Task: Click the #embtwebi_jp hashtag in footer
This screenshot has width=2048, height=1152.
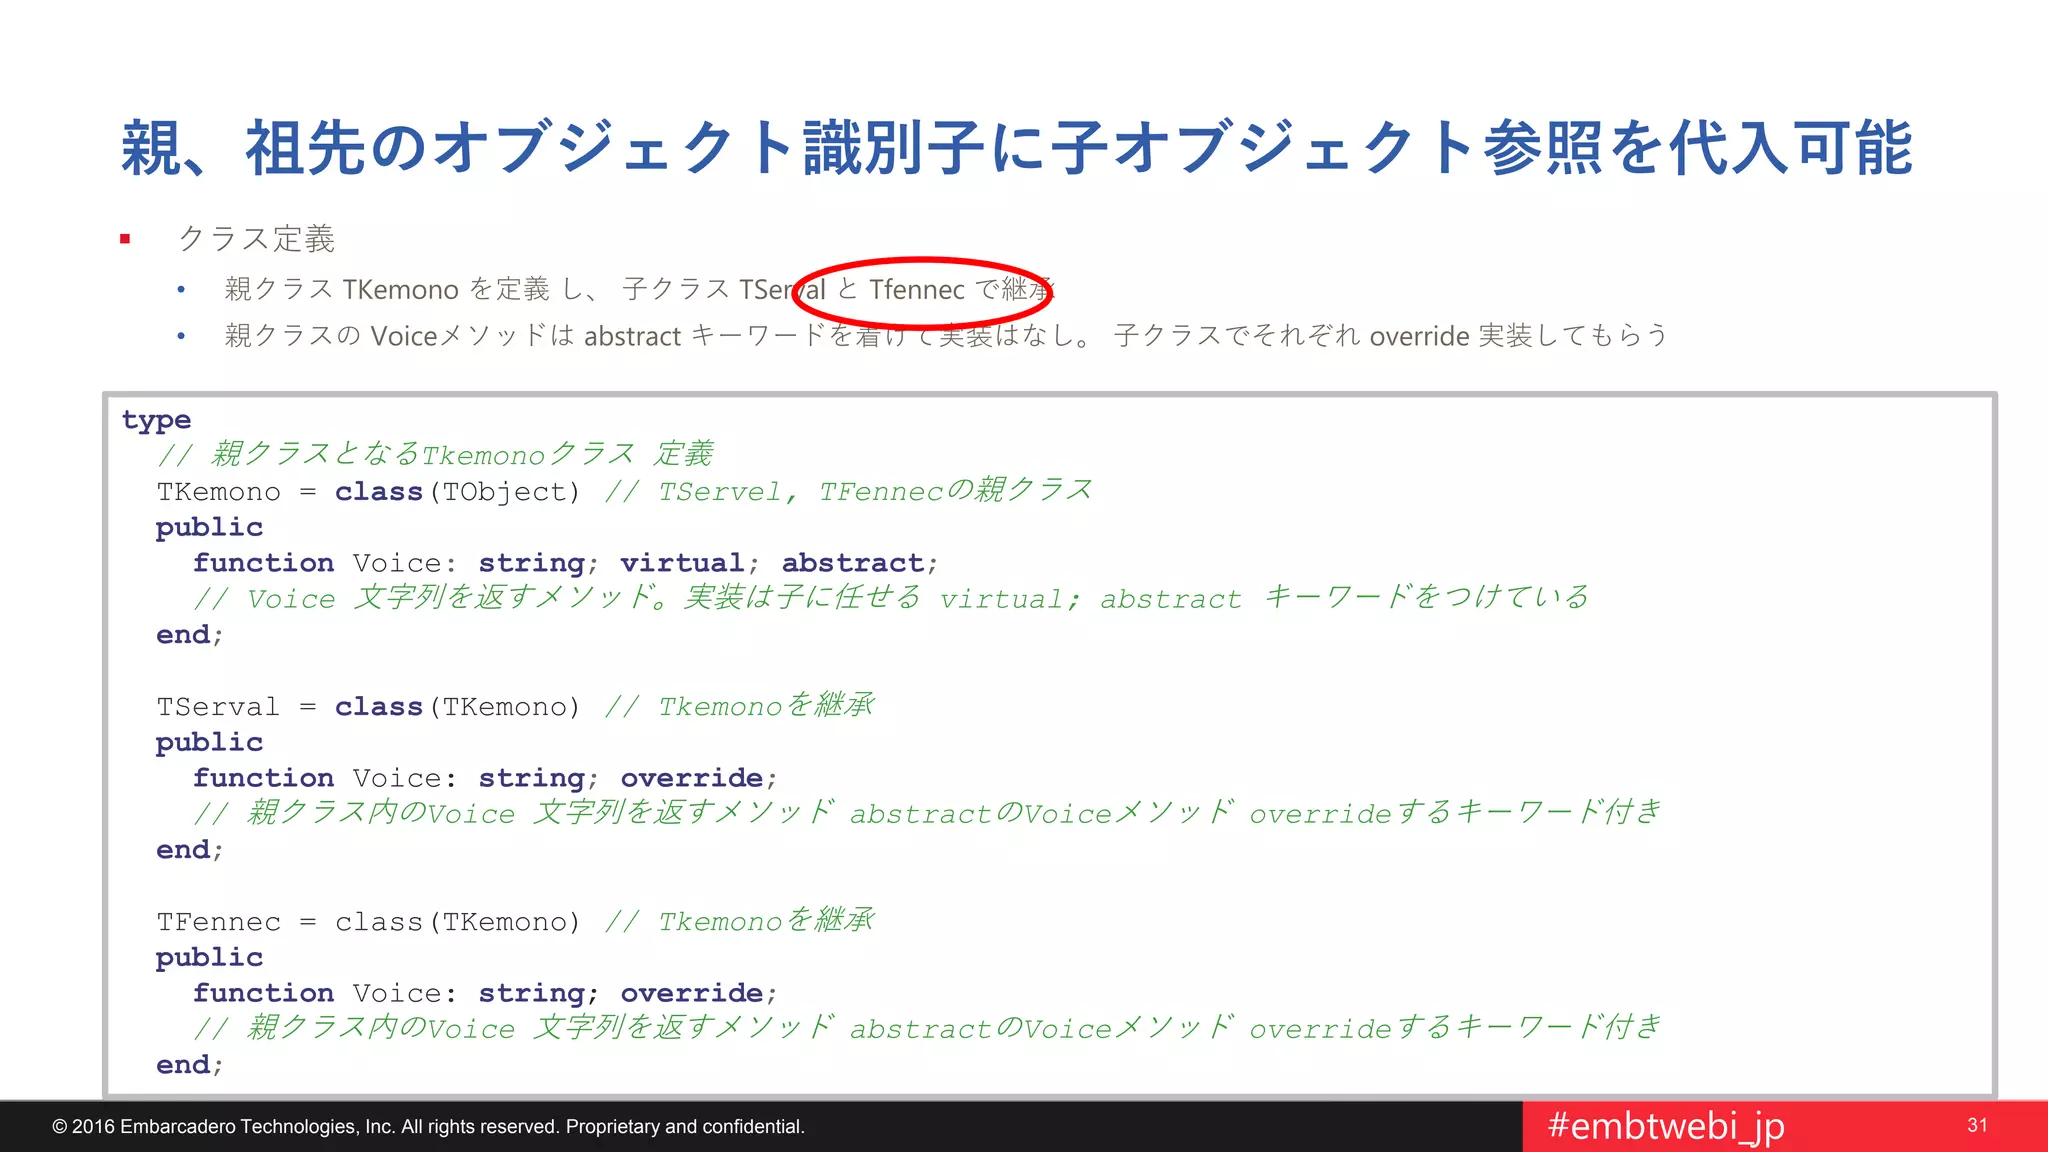Action: tap(1665, 1126)
